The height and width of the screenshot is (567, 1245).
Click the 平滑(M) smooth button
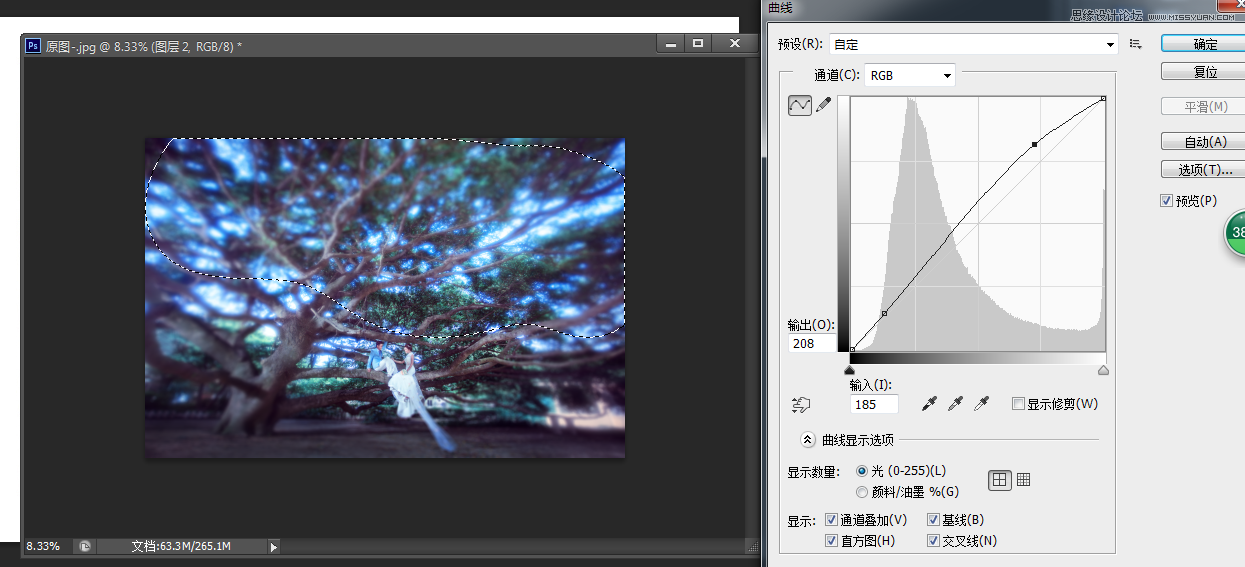(x=1205, y=107)
